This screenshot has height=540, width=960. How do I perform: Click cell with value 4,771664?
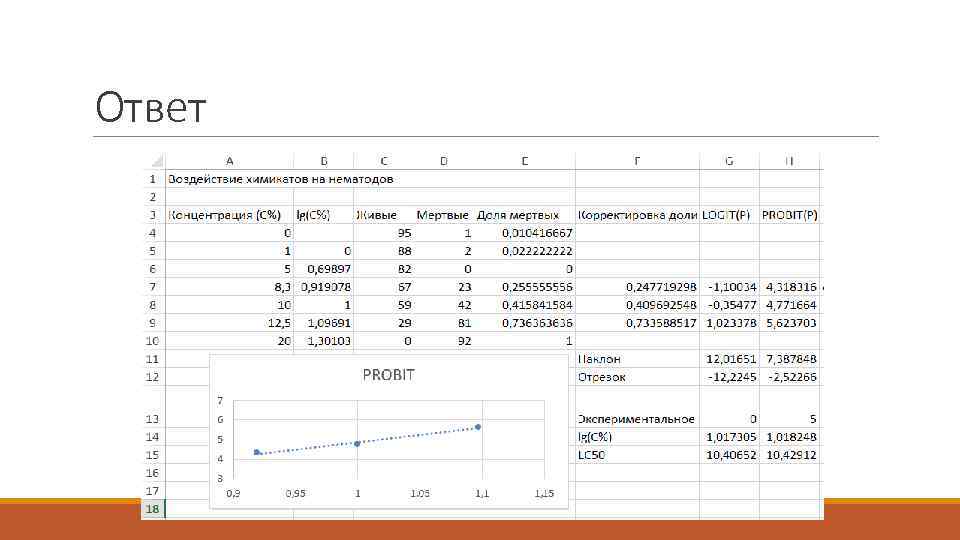789,305
